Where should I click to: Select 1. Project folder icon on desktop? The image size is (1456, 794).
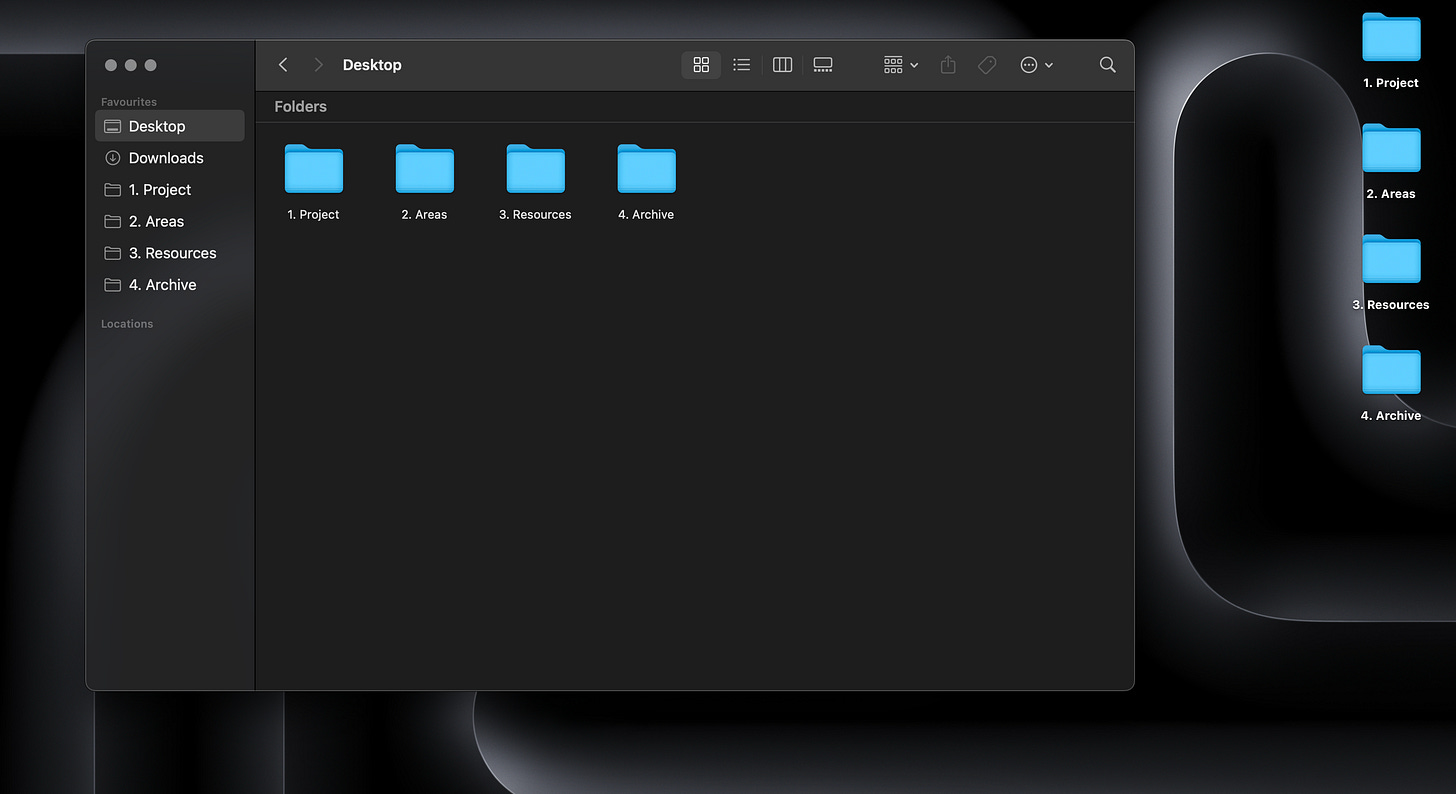pos(1391,38)
